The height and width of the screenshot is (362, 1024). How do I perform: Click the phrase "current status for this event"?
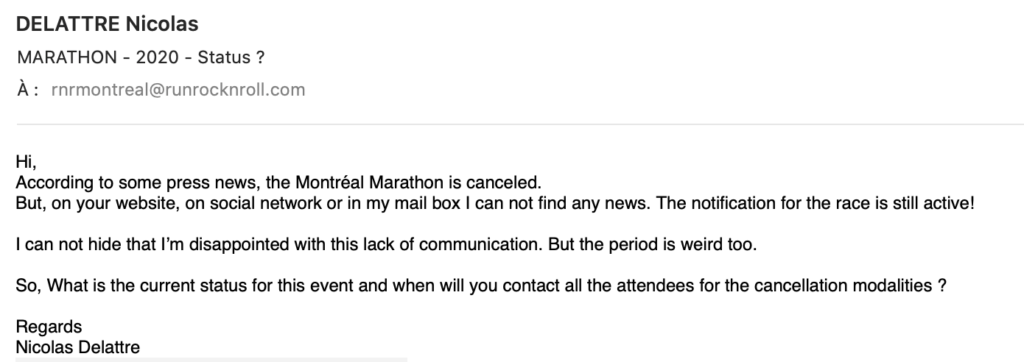point(252,286)
